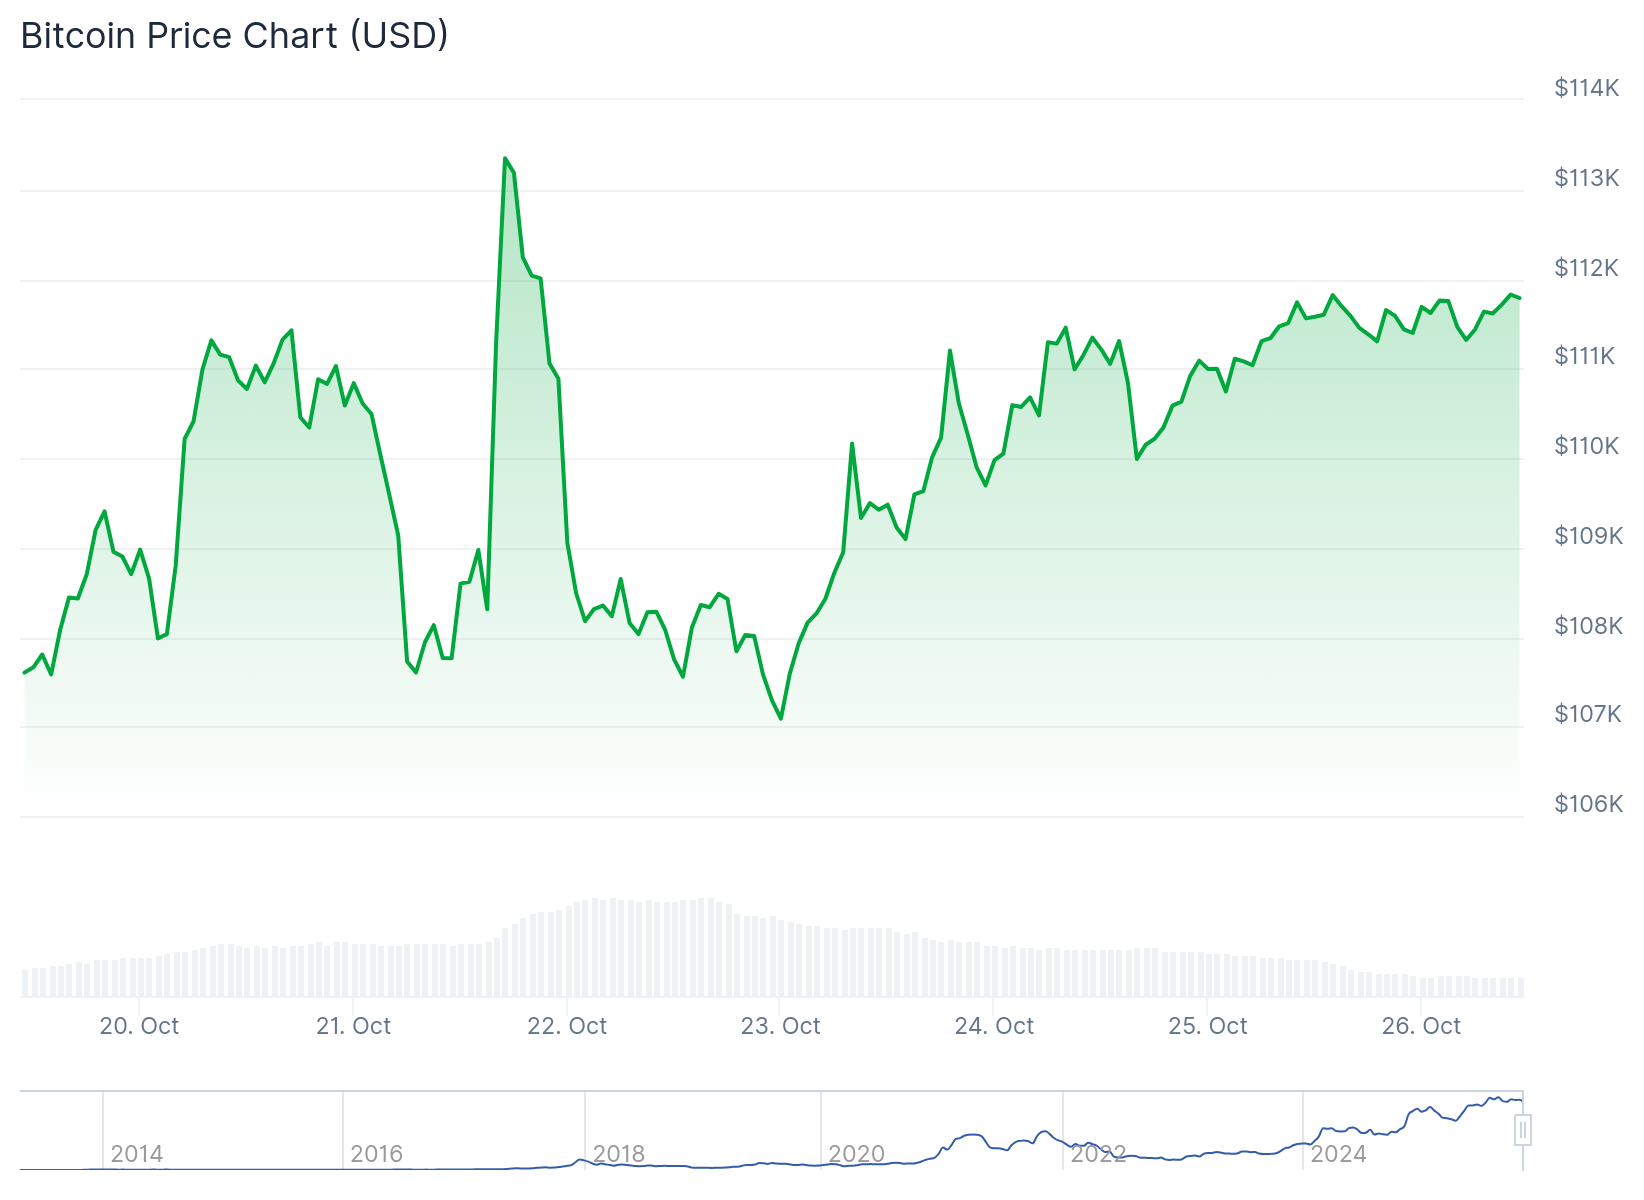The image size is (1644, 1200).
Task: Click the $110K price axis label
Action: click(x=1586, y=446)
